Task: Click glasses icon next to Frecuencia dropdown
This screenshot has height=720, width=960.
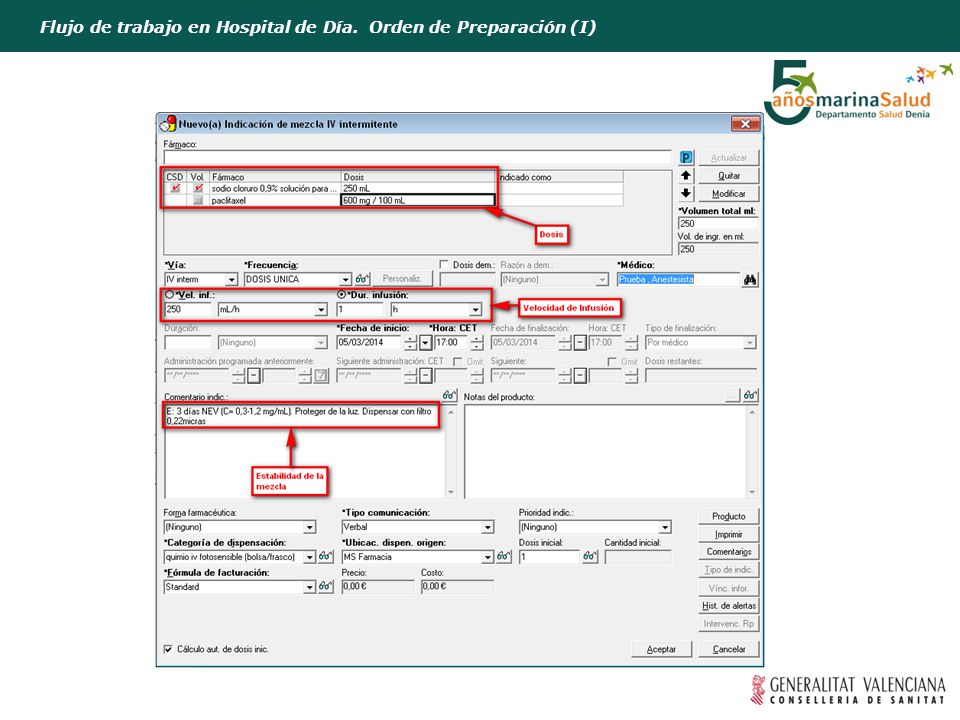Action: tap(362, 279)
